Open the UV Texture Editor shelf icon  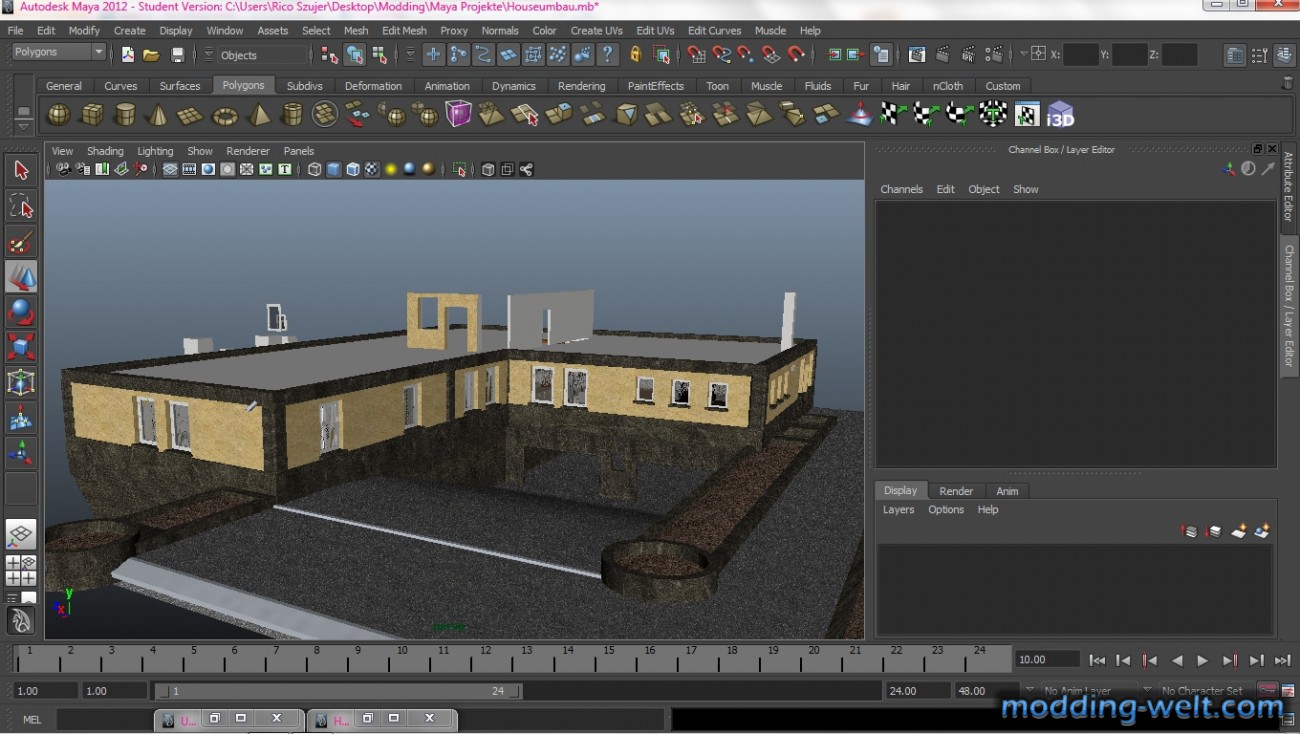point(1027,115)
